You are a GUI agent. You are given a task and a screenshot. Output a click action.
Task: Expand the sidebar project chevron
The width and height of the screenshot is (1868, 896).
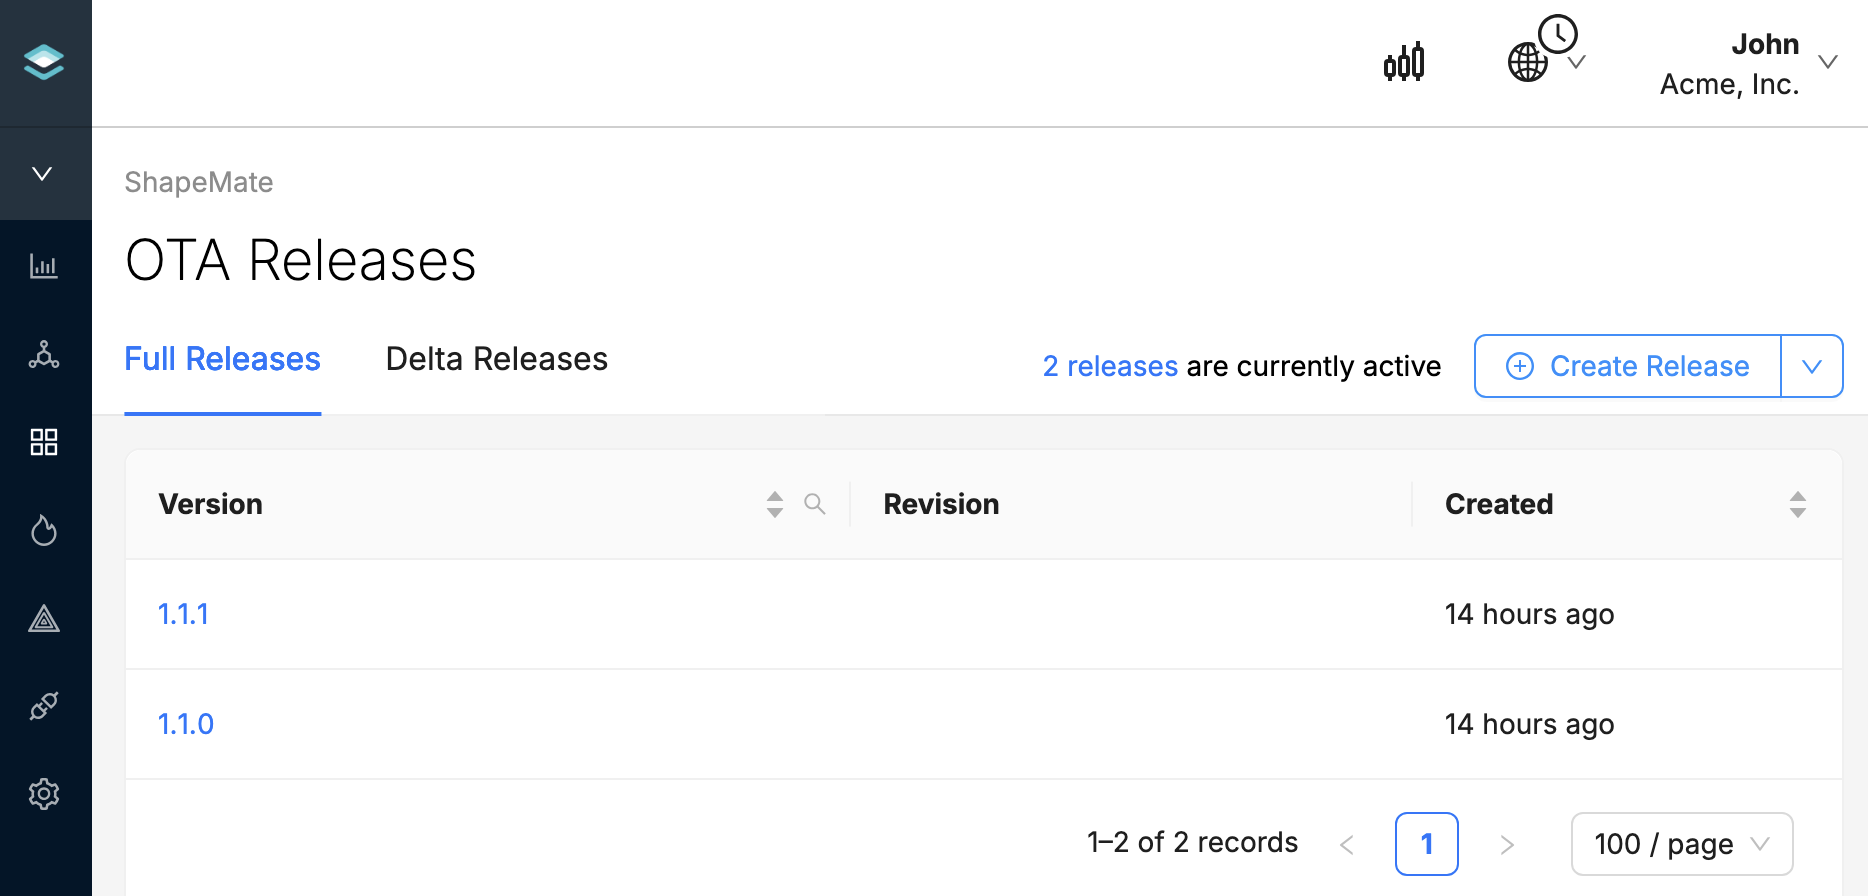point(42,174)
